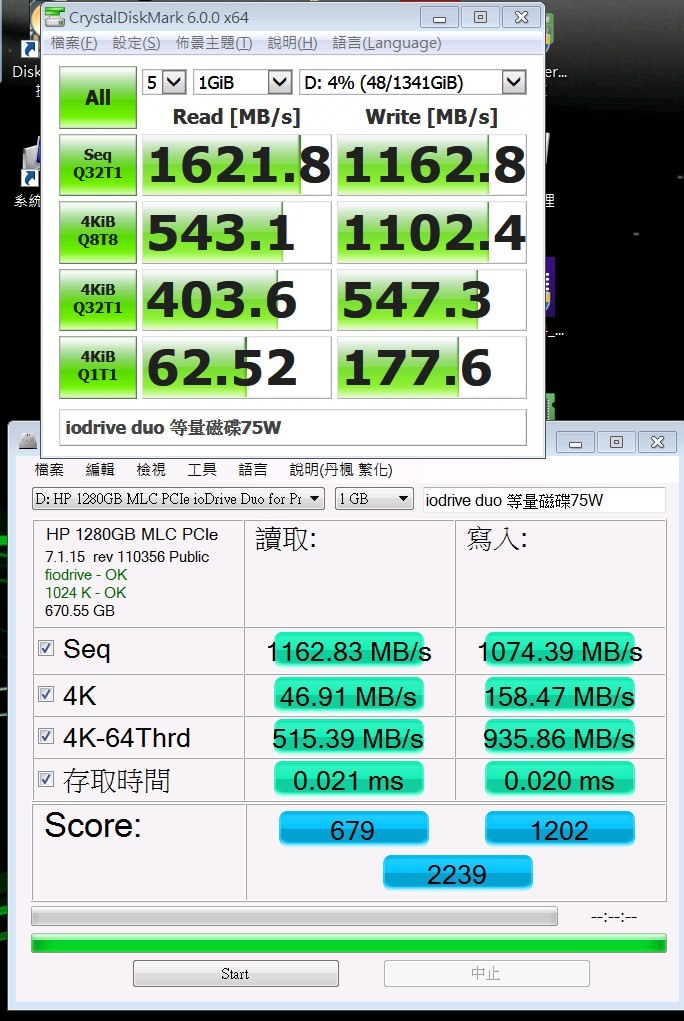Click the AS SSD 中止 button
This screenshot has width=684, height=1021.
(x=487, y=973)
